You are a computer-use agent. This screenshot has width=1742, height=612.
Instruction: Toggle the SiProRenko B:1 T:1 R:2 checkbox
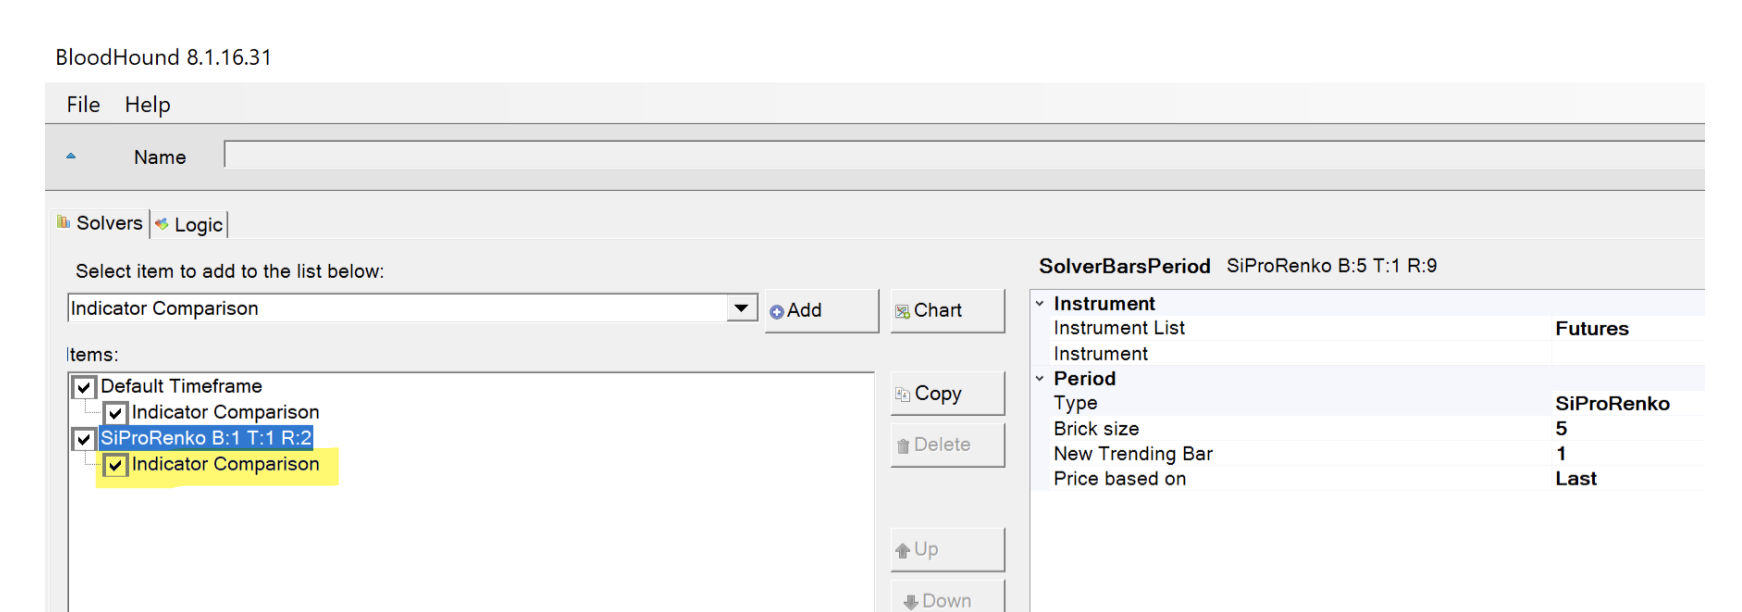coord(84,439)
